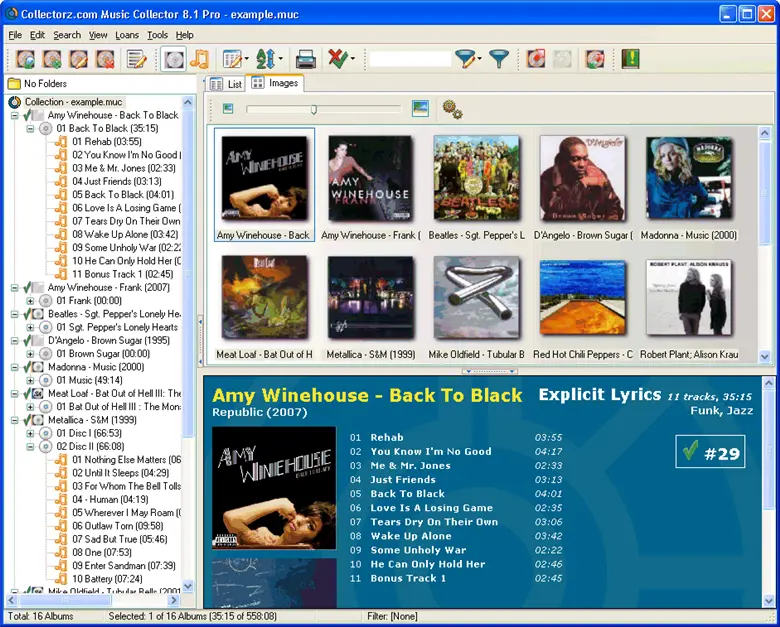Click the Print icon in toolbar
This screenshot has width=780, height=627.
tap(306, 60)
